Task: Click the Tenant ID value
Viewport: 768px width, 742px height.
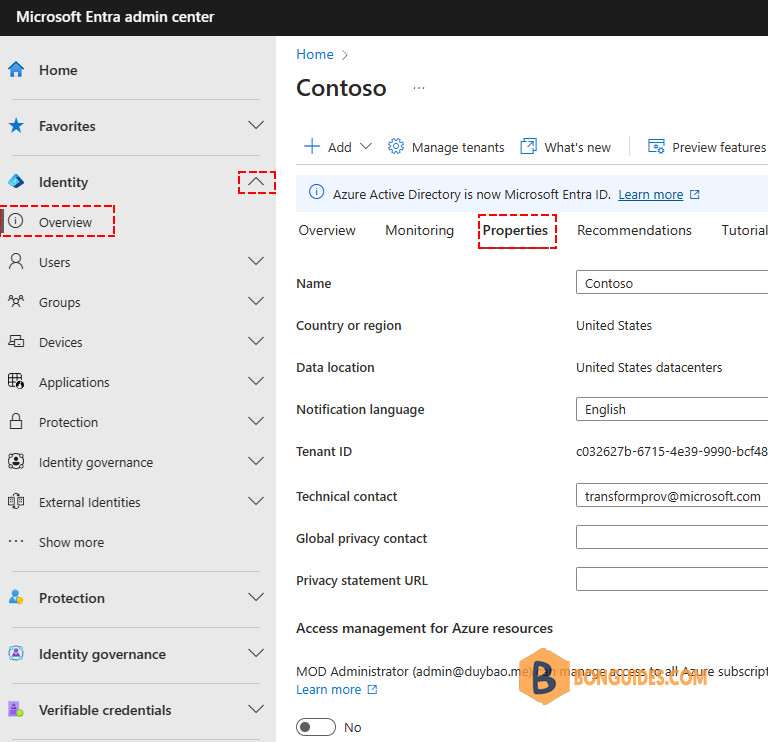Action: point(672,452)
